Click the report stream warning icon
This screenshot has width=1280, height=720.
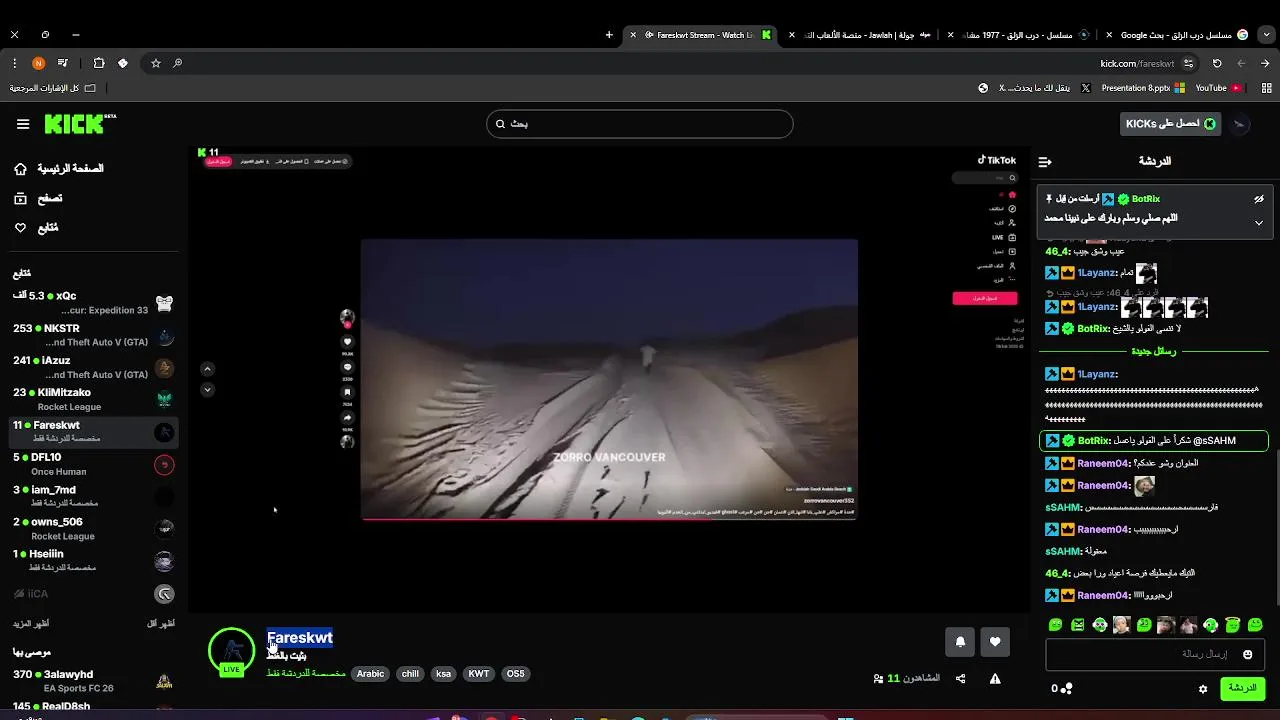point(995,679)
